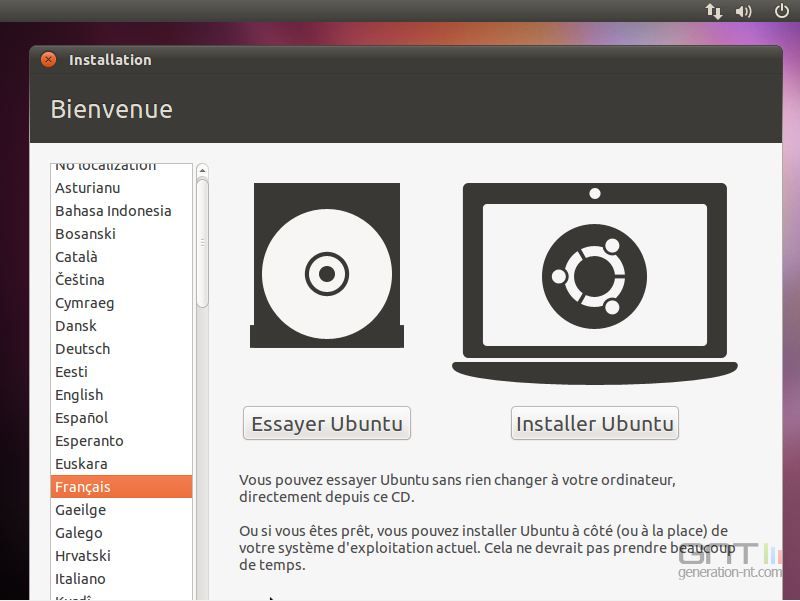This screenshot has height=601, width=800.
Task: Pick Hrvatski in the language list
Action: [x=121, y=556]
